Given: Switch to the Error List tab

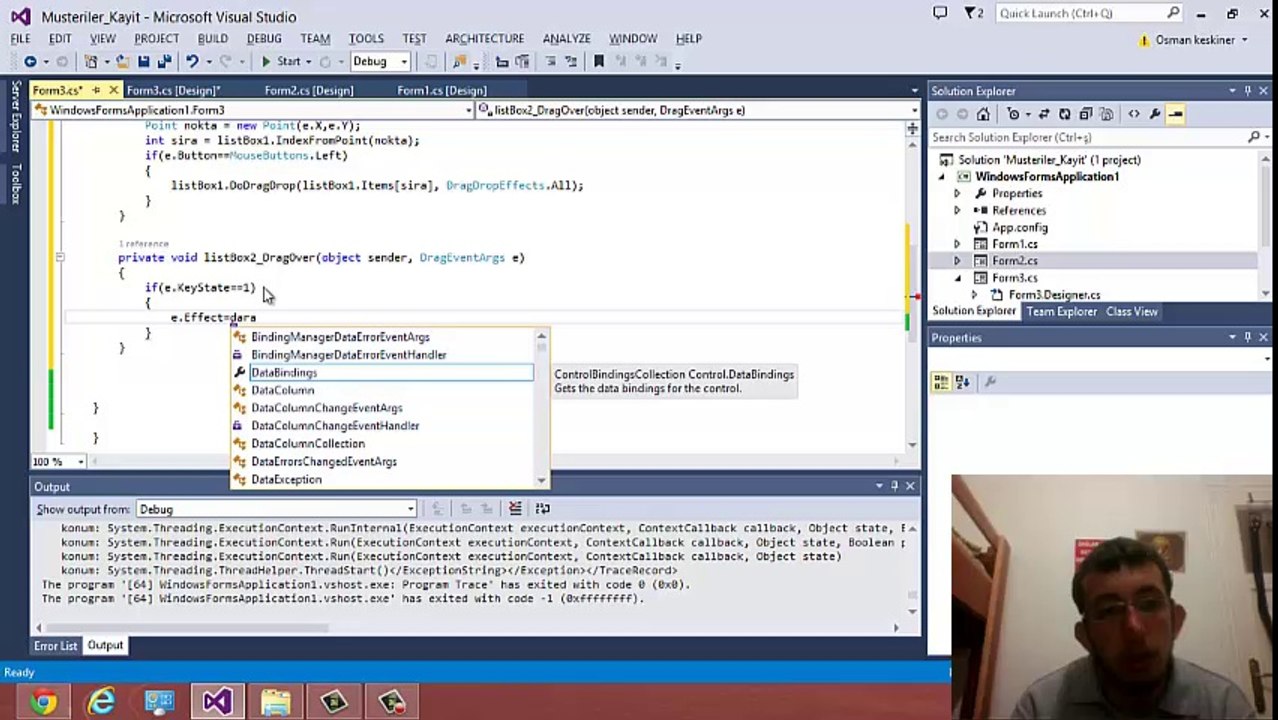Looking at the screenshot, I should 55,646.
